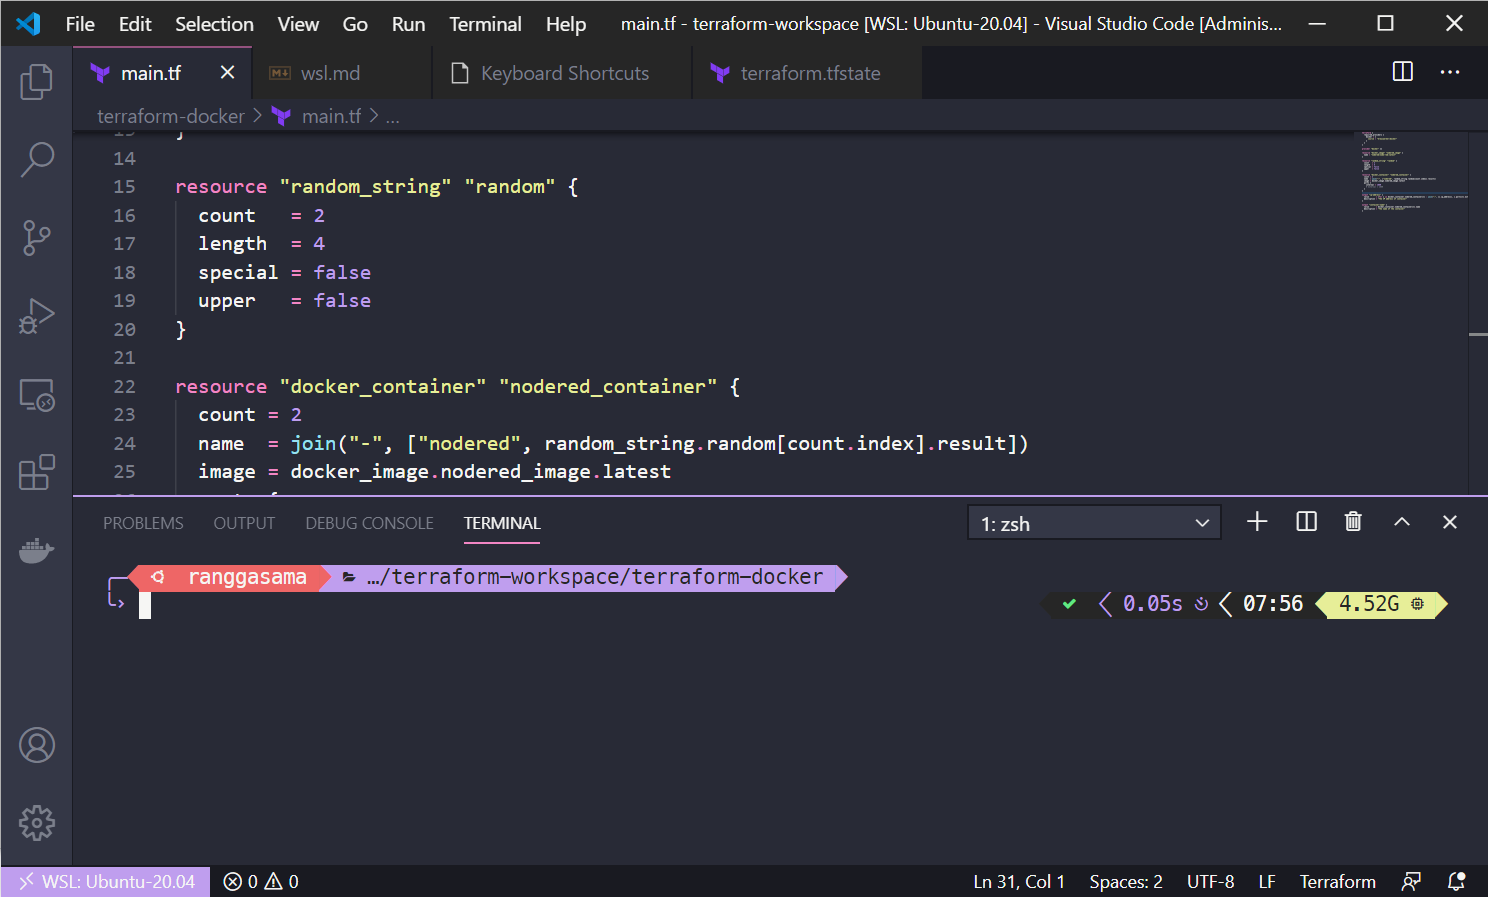Open the Docker extension panel
The image size is (1488, 897).
click(x=37, y=550)
